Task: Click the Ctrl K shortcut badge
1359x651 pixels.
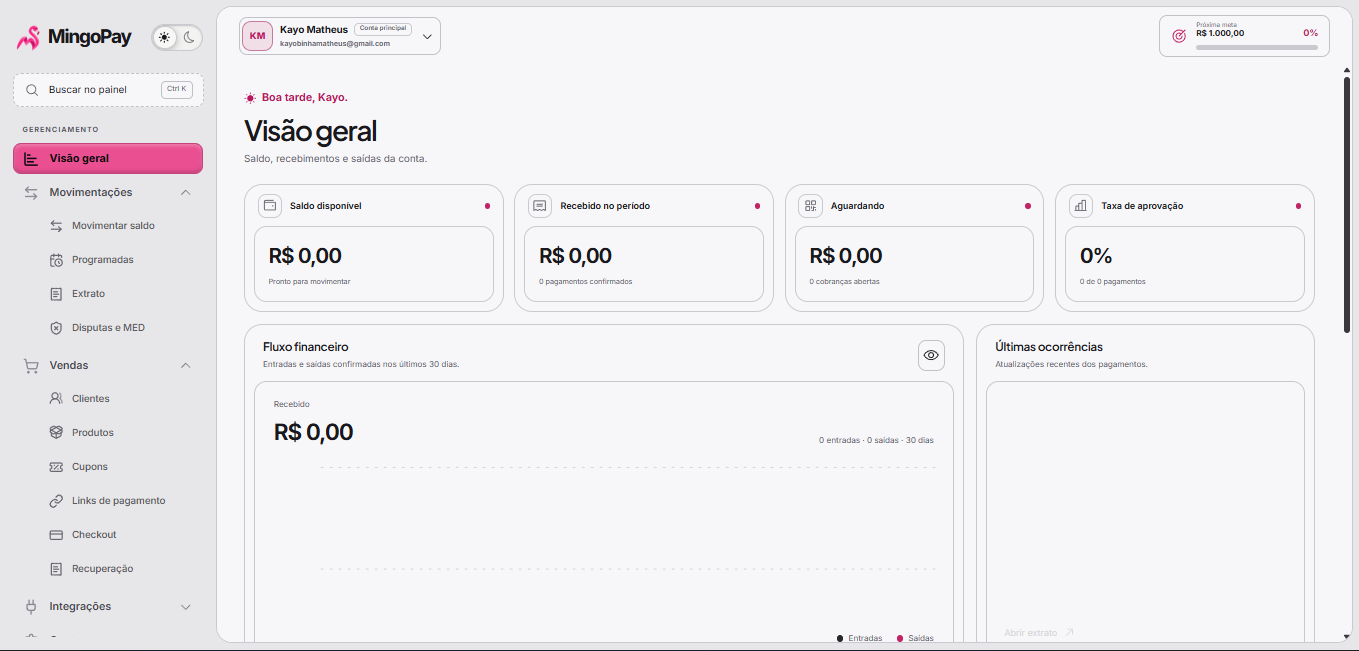Action: [x=176, y=89]
